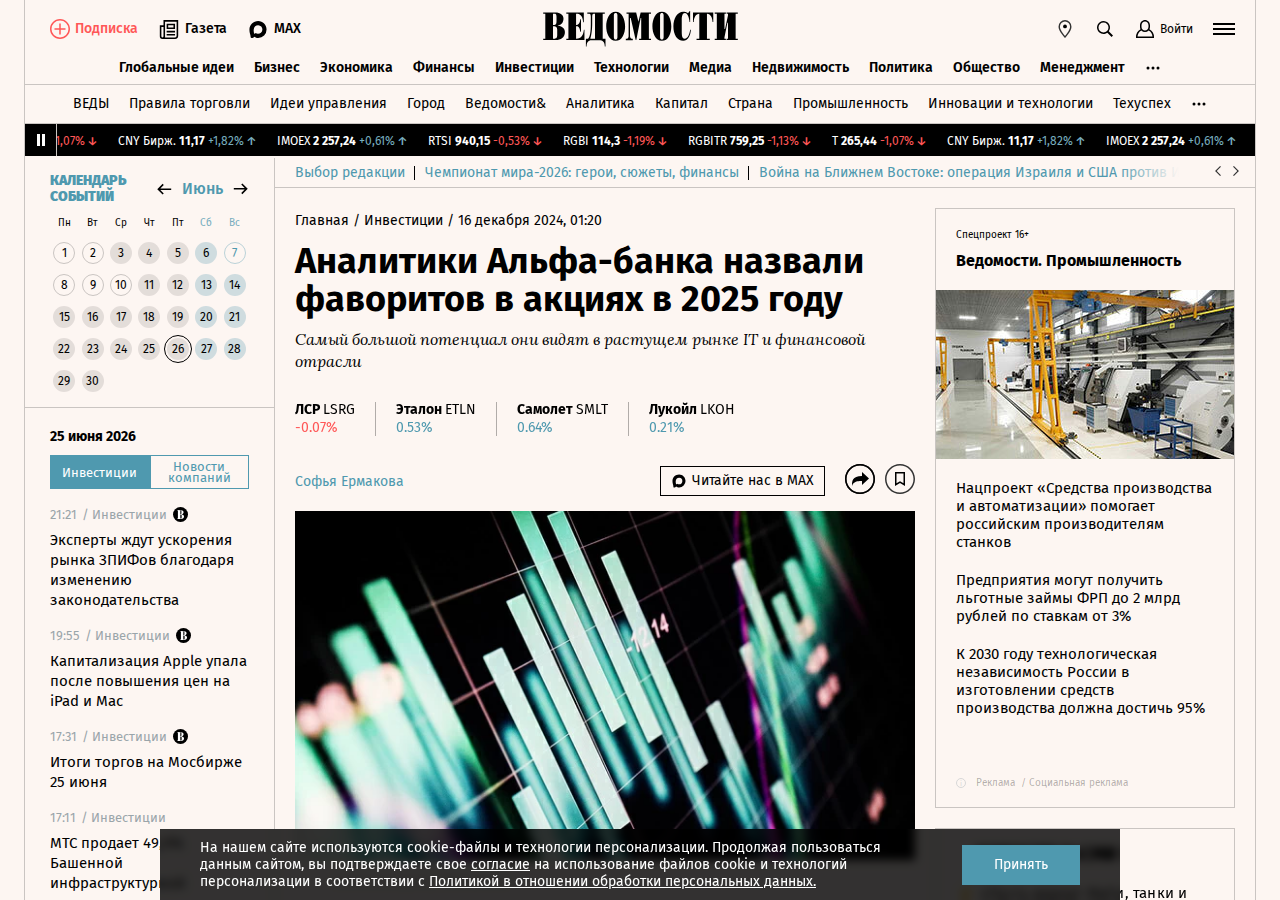Open author Софья Ермакова page

coord(349,481)
